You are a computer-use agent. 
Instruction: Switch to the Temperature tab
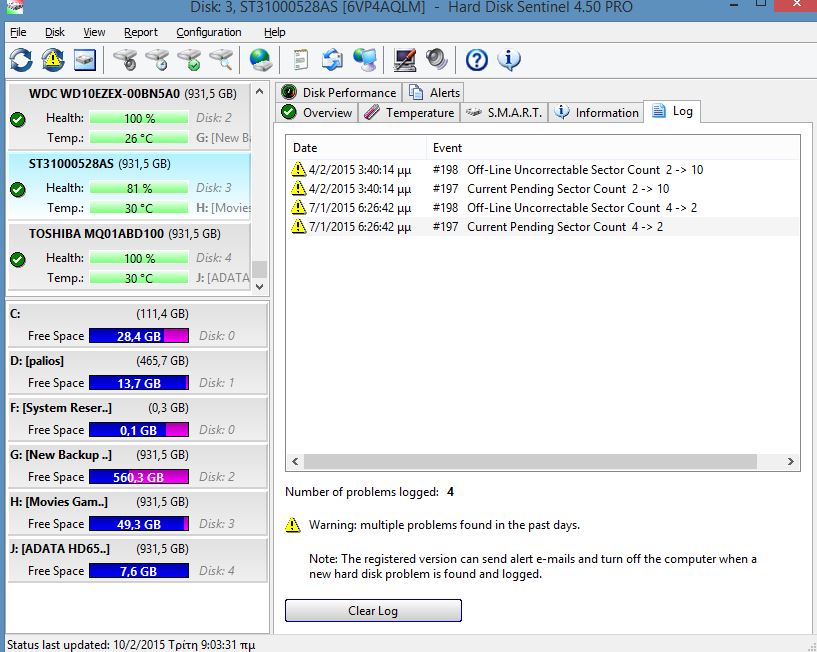point(409,113)
